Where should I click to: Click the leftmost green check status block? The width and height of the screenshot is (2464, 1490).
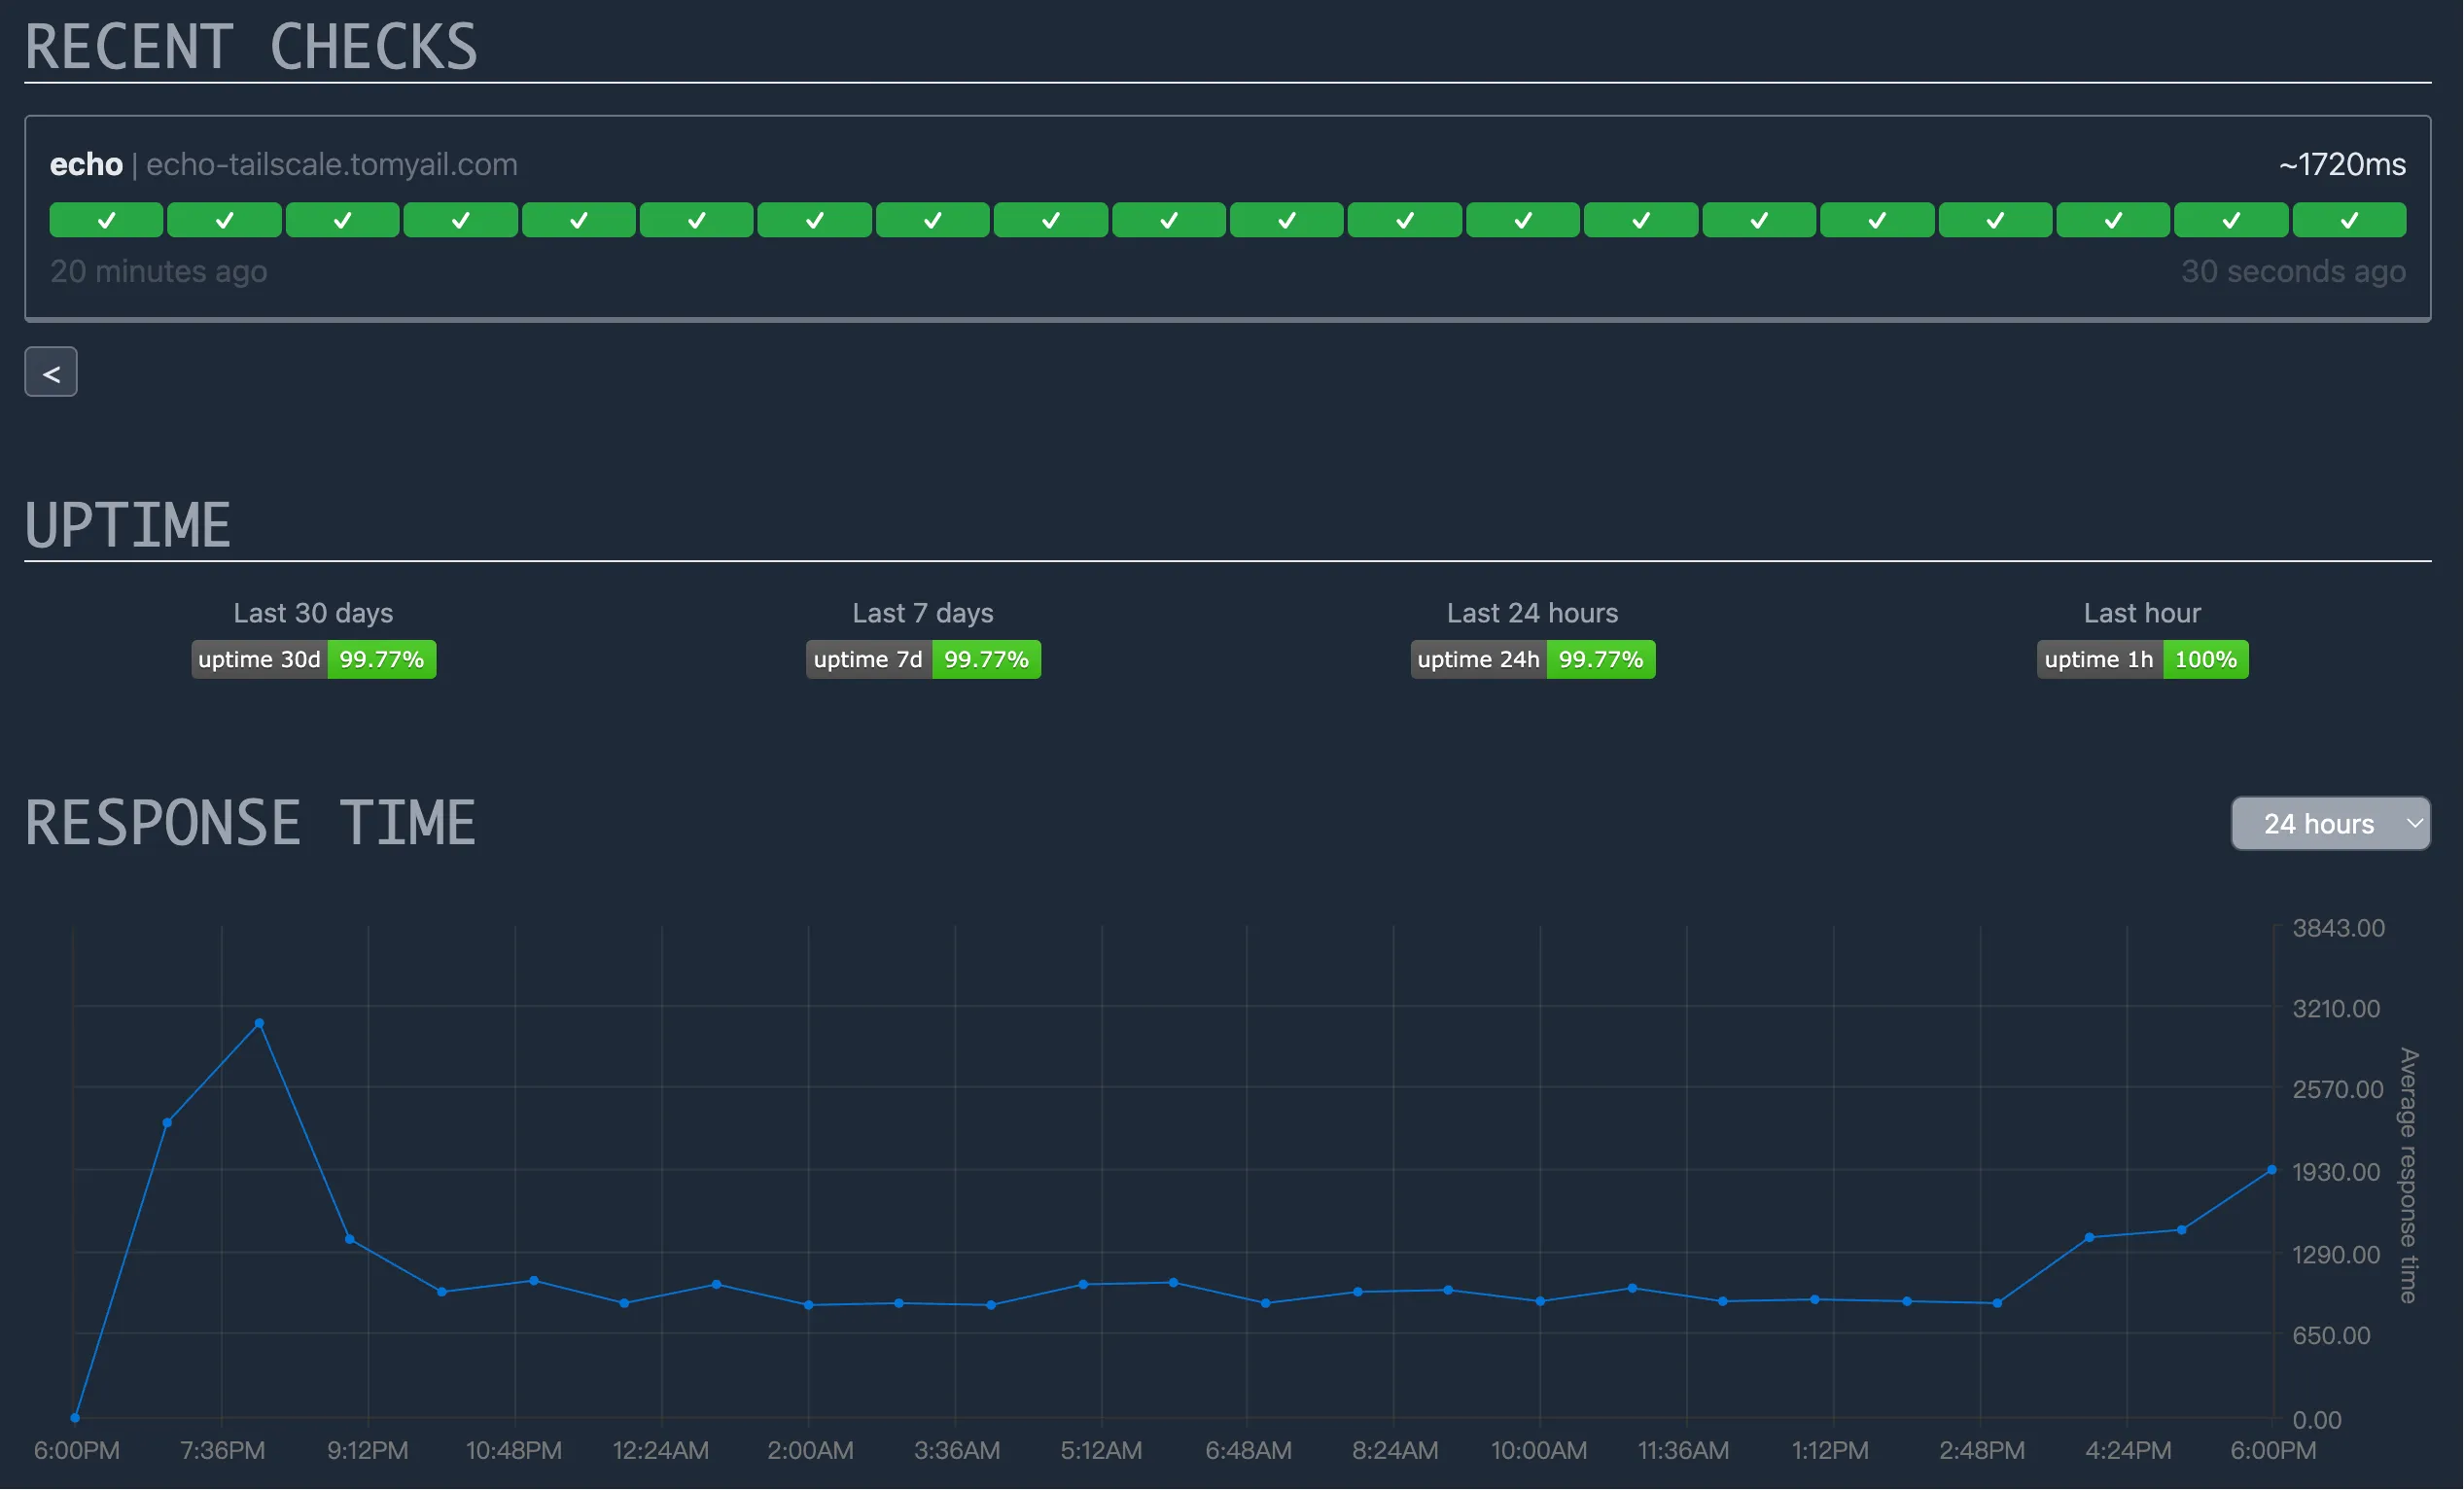pyautogui.click(x=106, y=220)
